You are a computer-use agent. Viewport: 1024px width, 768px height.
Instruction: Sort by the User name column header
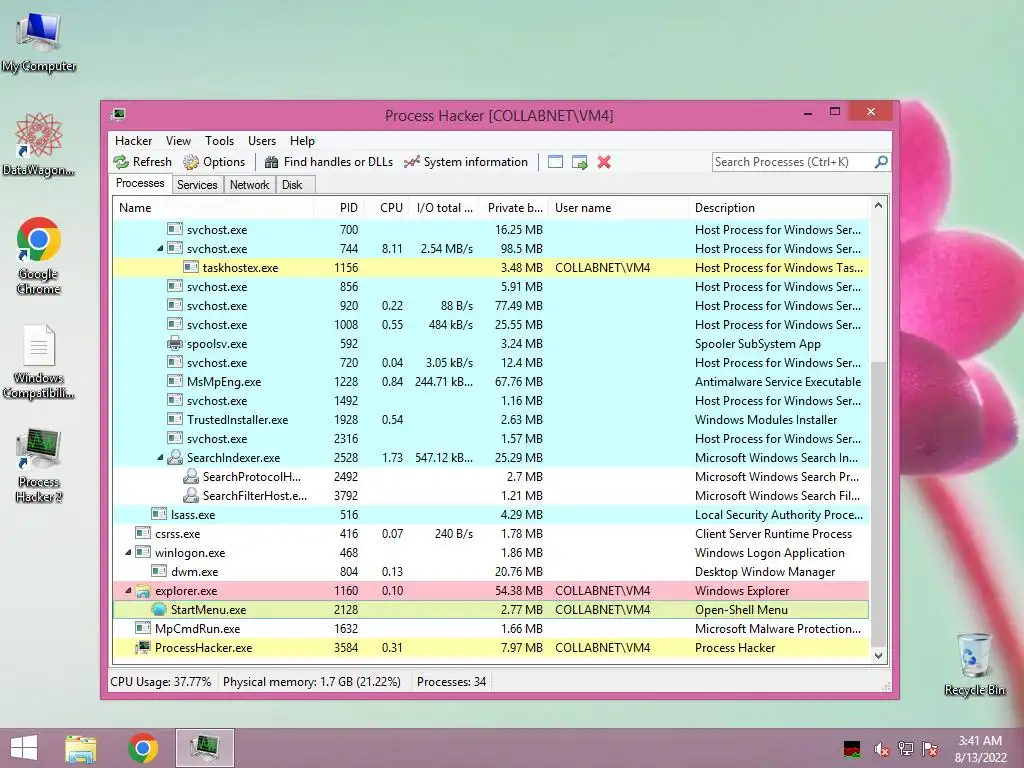tap(618, 208)
